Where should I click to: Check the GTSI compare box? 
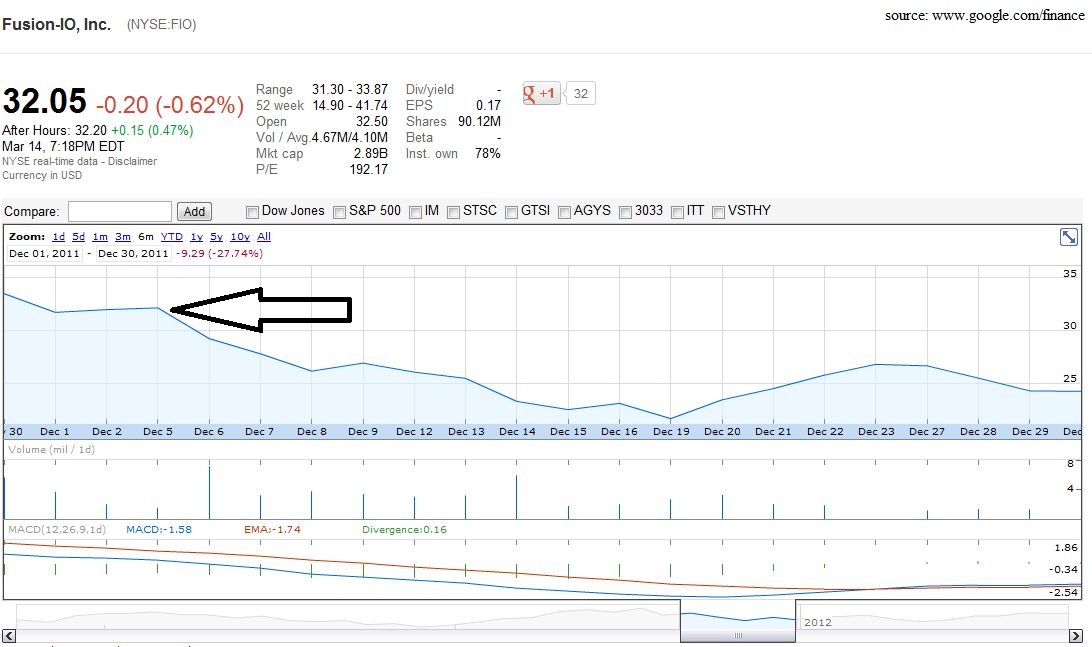coord(511,212)
